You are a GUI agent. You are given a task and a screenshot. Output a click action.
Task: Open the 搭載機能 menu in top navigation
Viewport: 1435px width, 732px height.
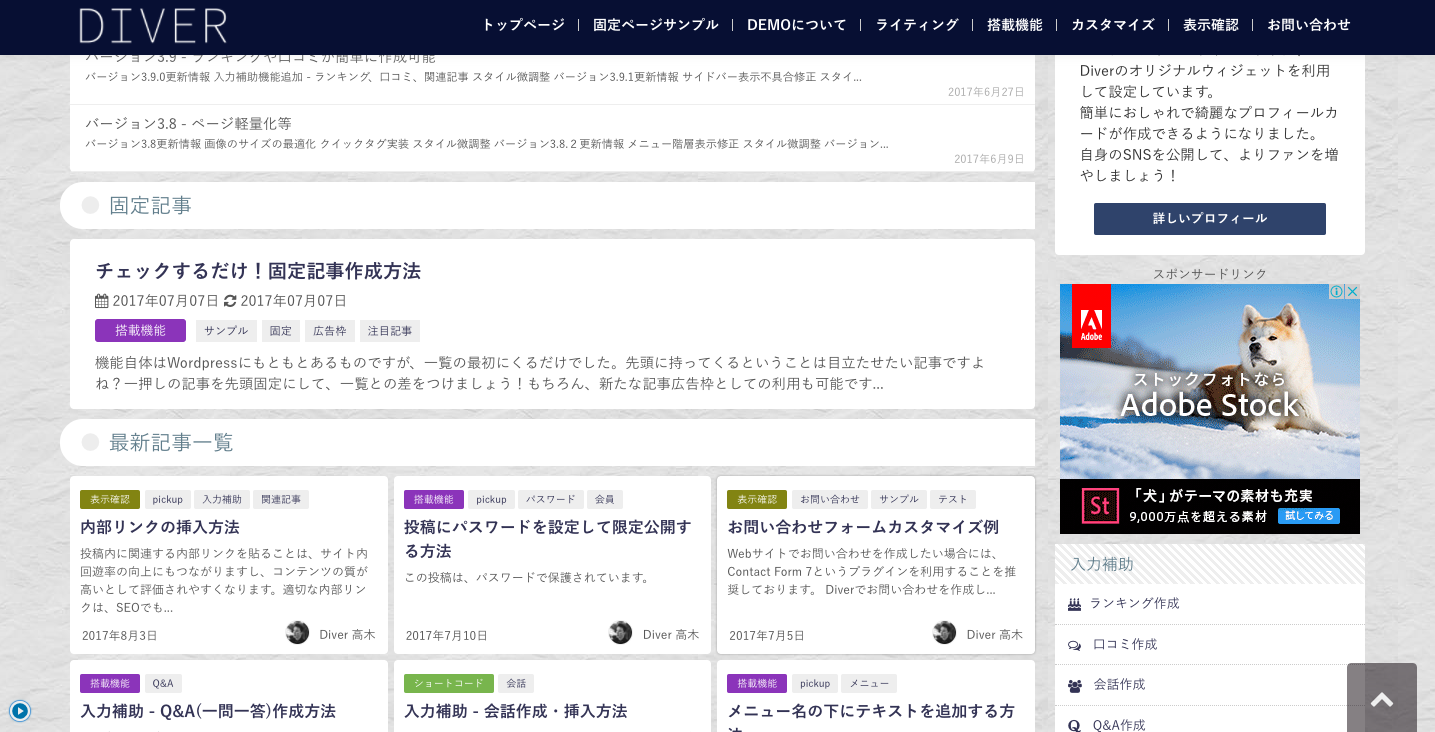1014,25
